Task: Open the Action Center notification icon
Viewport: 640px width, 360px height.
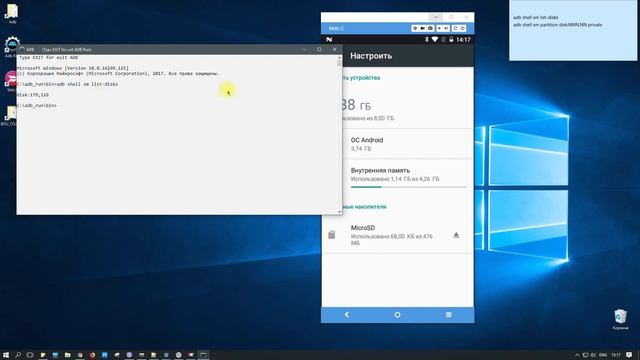Action: pyautogui.click(x=629, y=355)
